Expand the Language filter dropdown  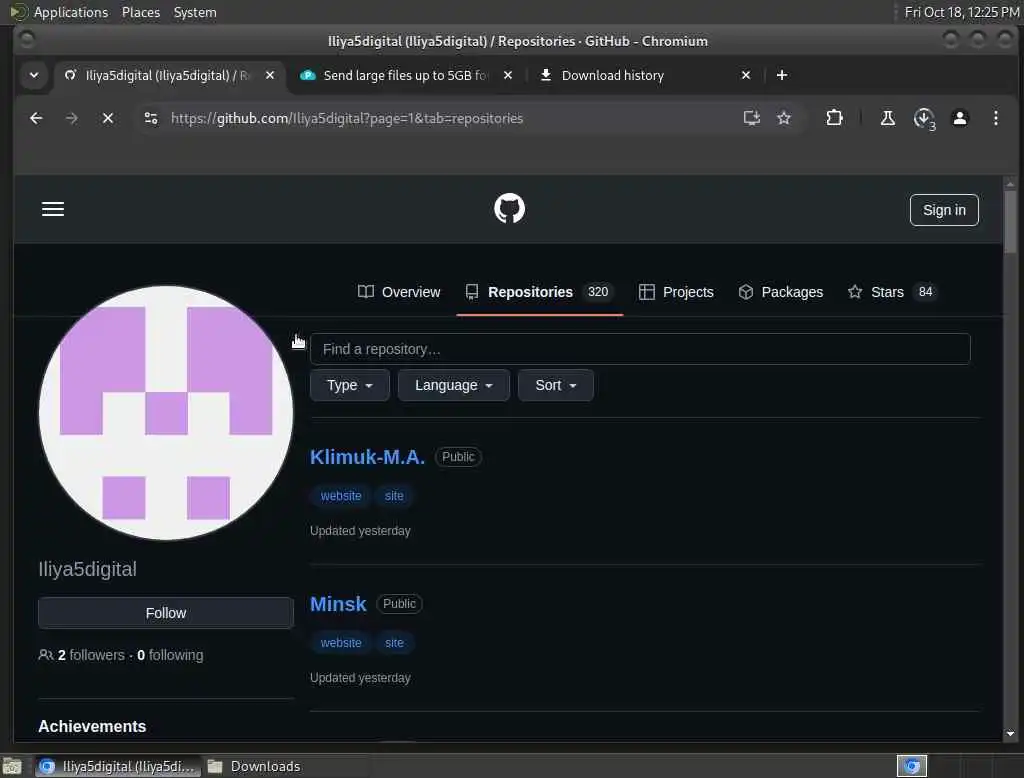click(x=454, y=385)
